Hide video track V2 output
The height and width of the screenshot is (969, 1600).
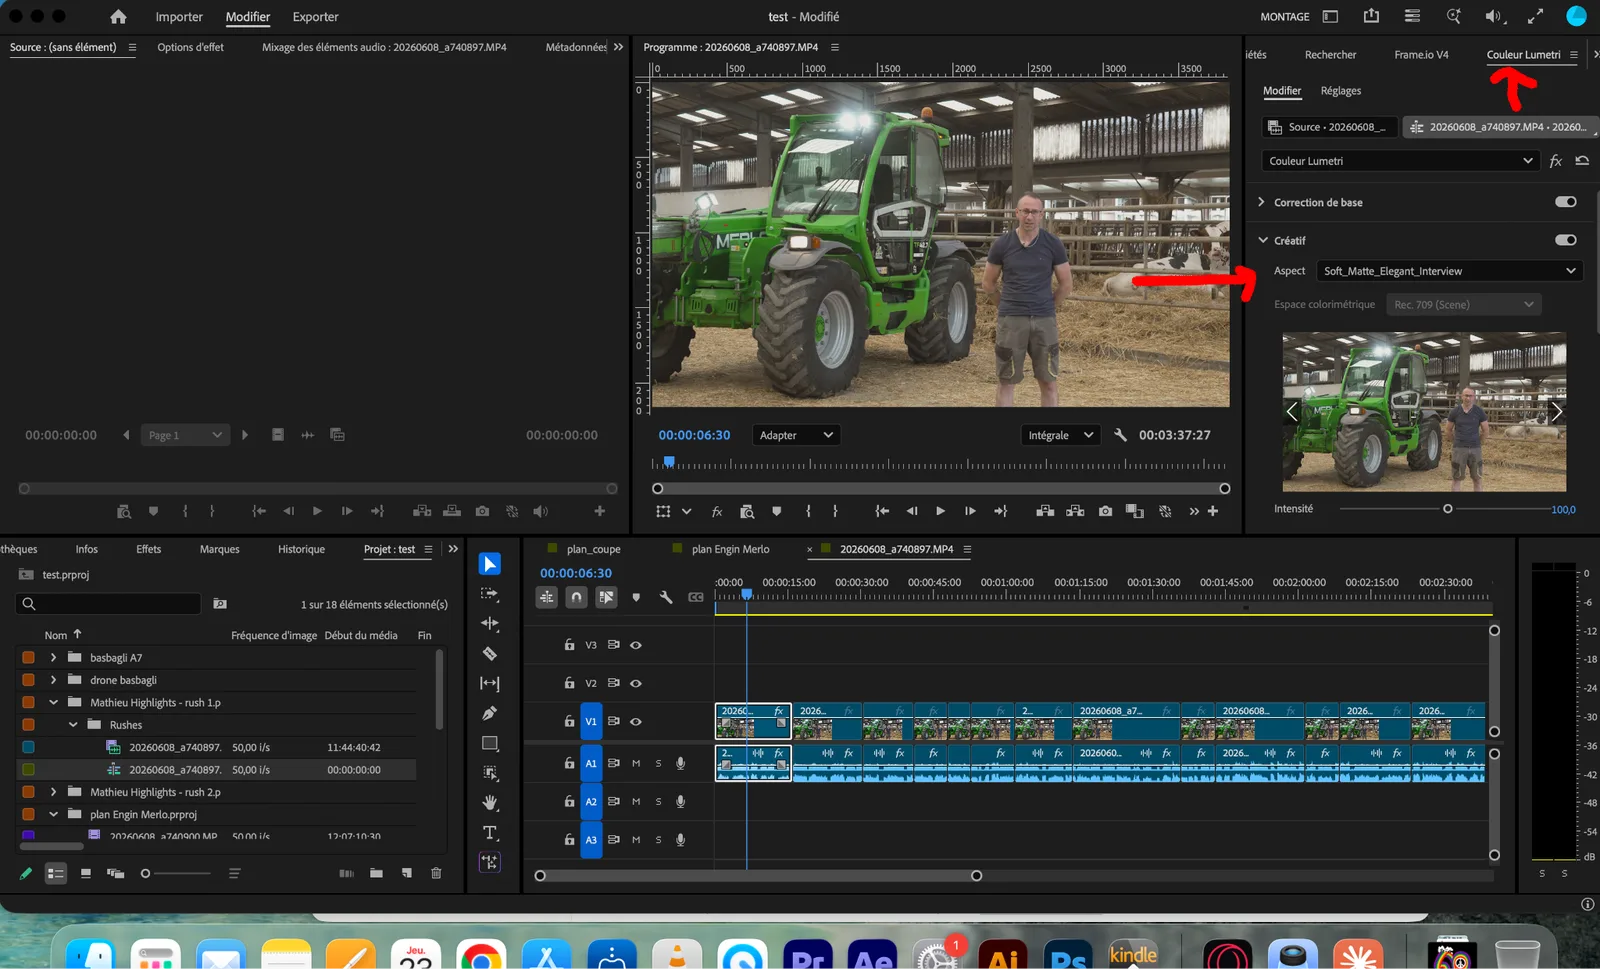tap(636, 683)
